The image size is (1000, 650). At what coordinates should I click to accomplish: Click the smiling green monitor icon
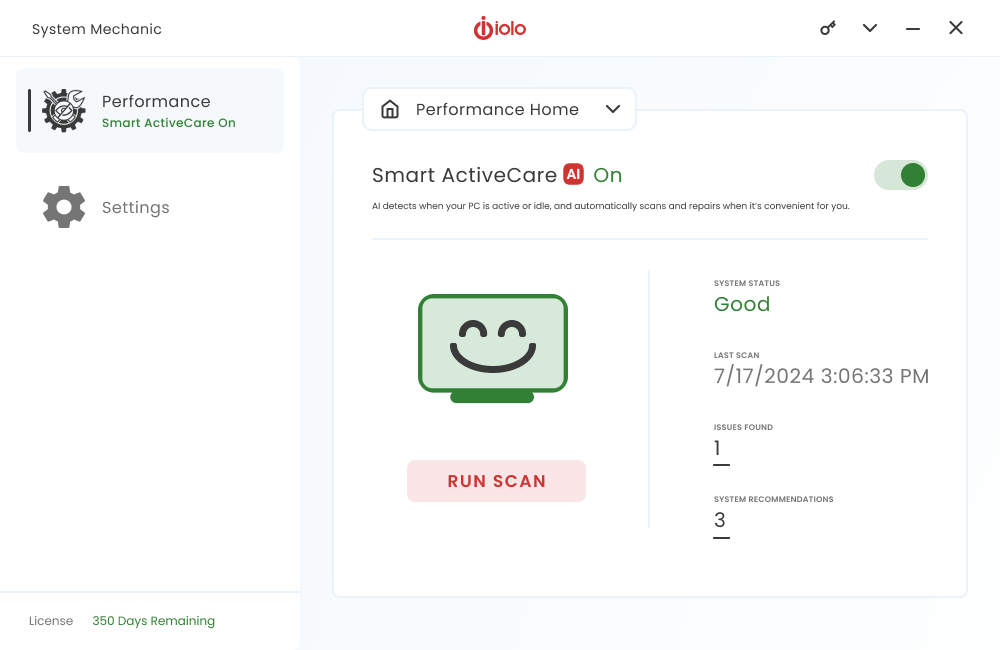tap(492, 348)
